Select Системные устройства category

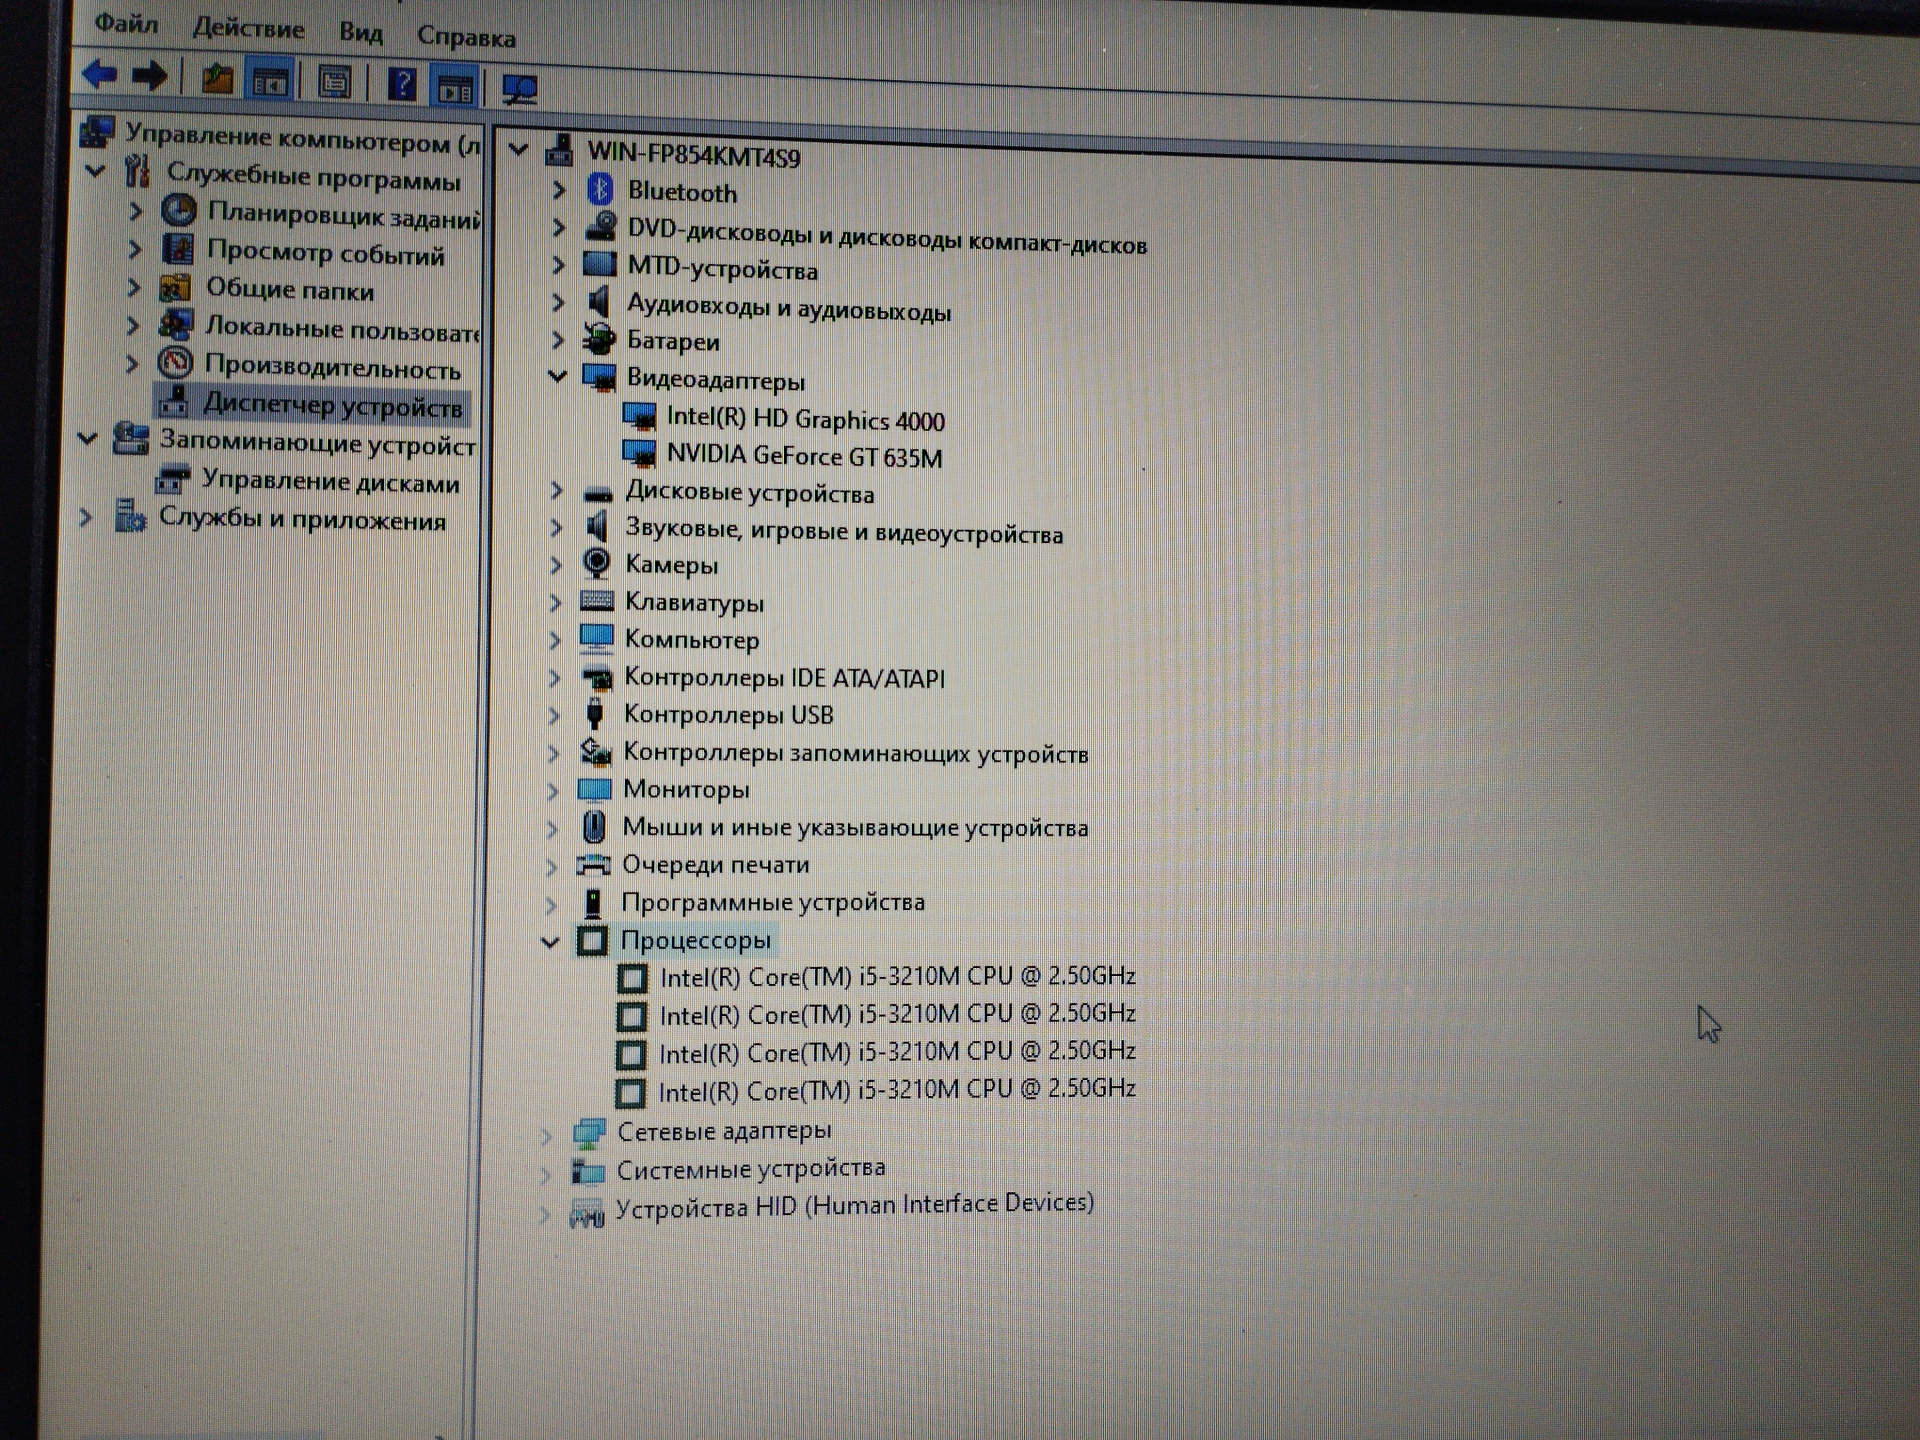[751, 1169]
